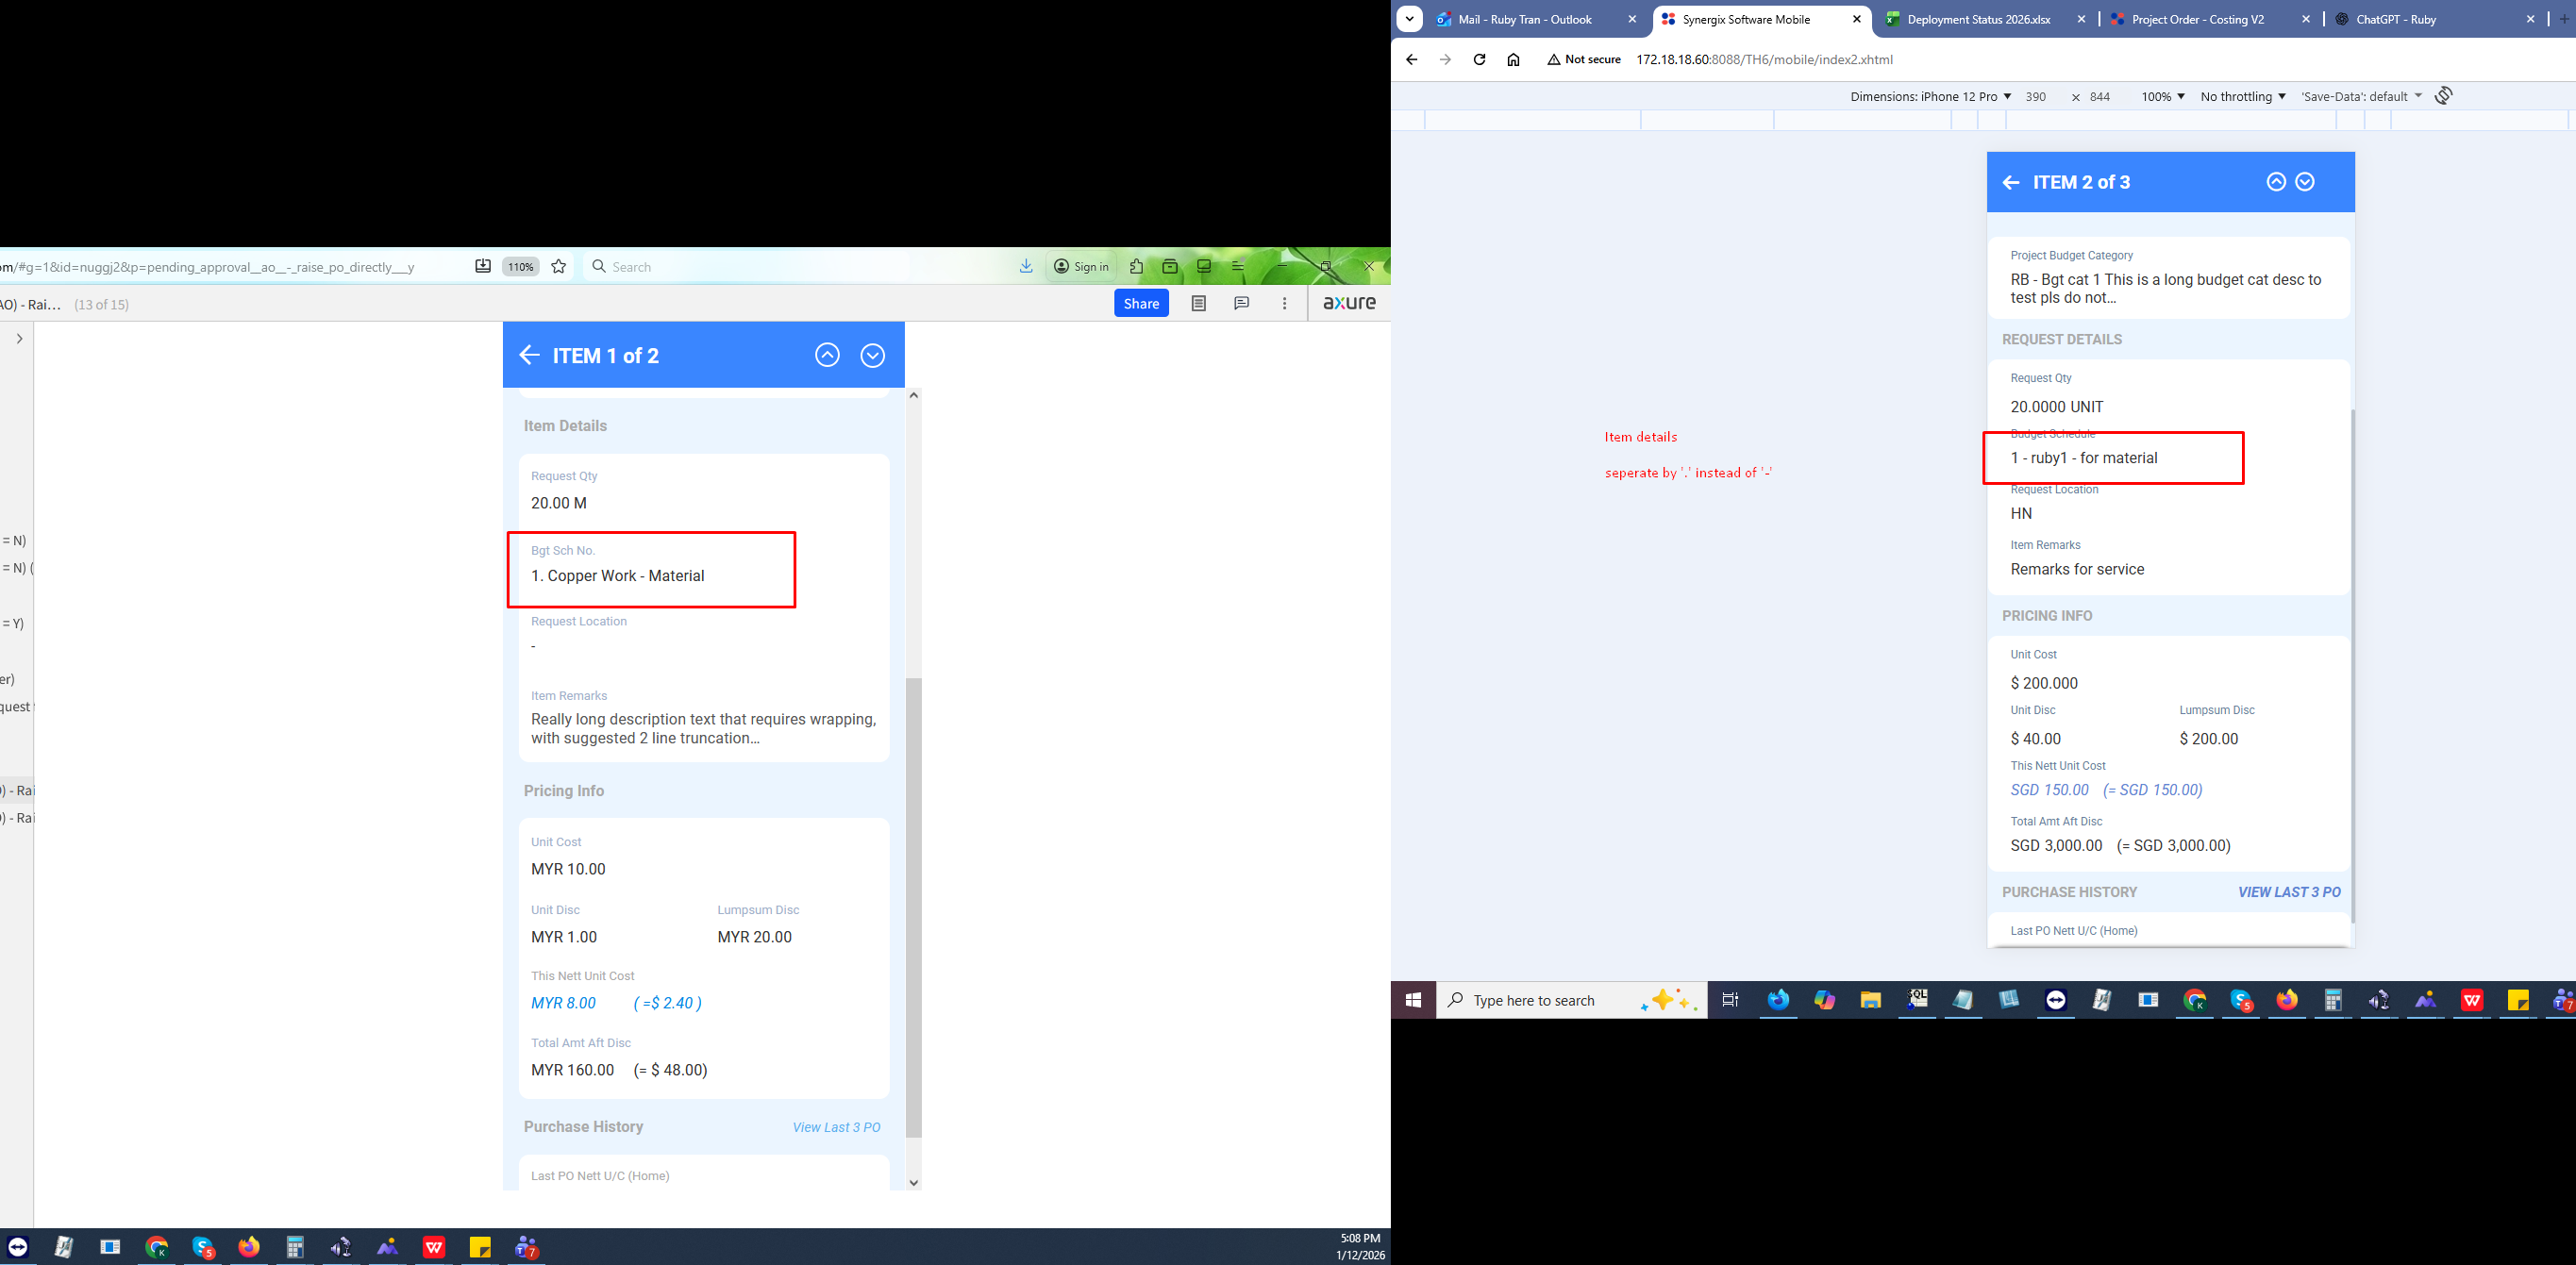Switch to Deployment Status 2026.xlsx tab
This screenshot has height=1265, width=2576.
(1982, 19)
